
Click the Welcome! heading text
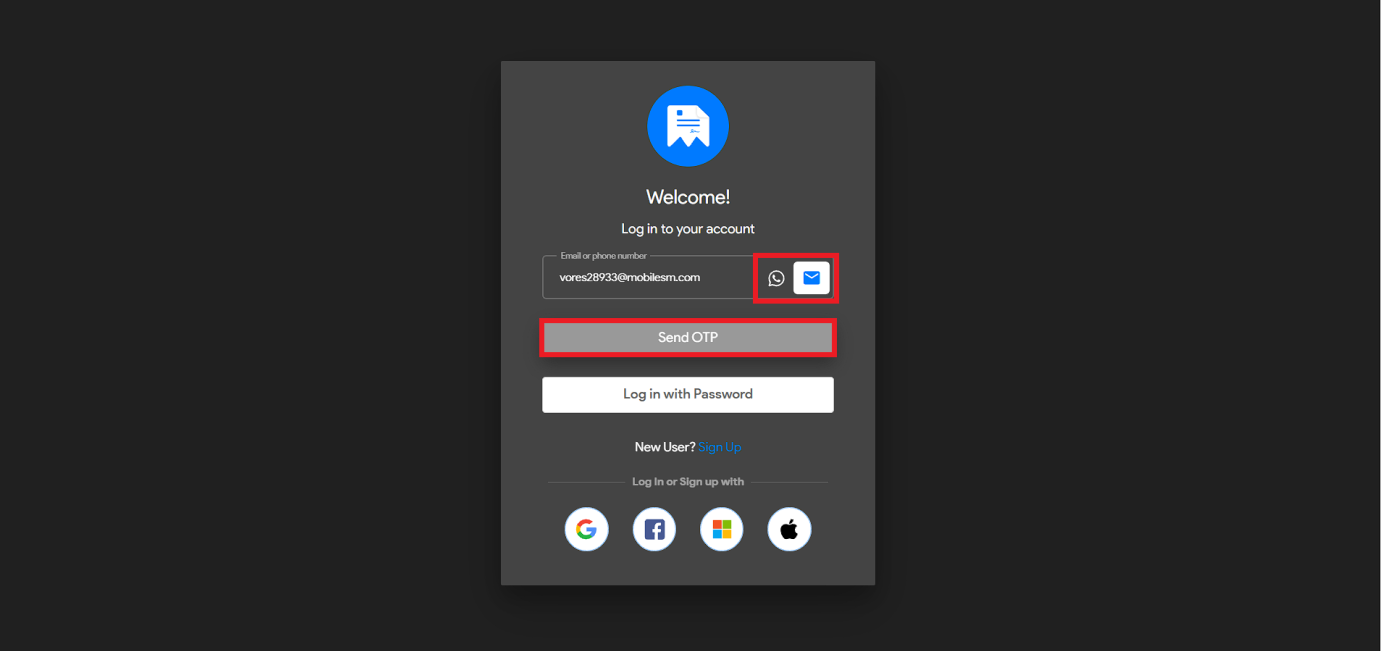point(688,197)
